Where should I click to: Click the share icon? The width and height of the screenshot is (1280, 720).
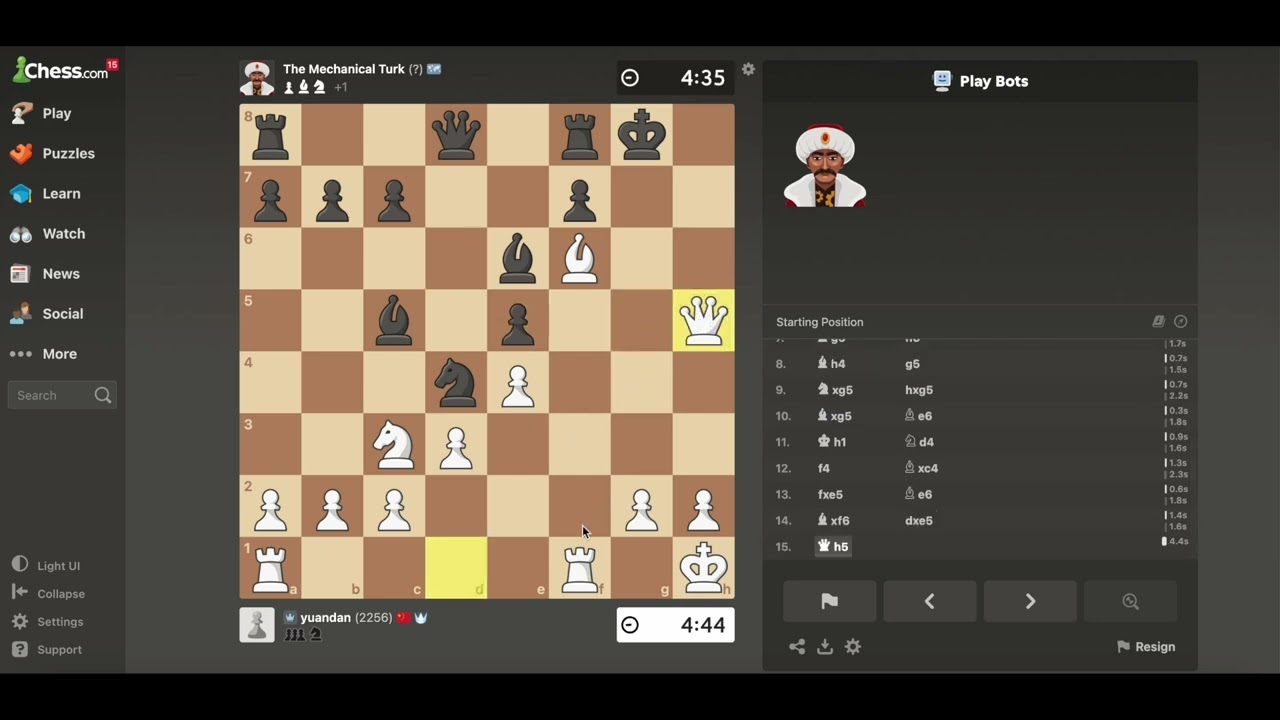coord(796,647)
